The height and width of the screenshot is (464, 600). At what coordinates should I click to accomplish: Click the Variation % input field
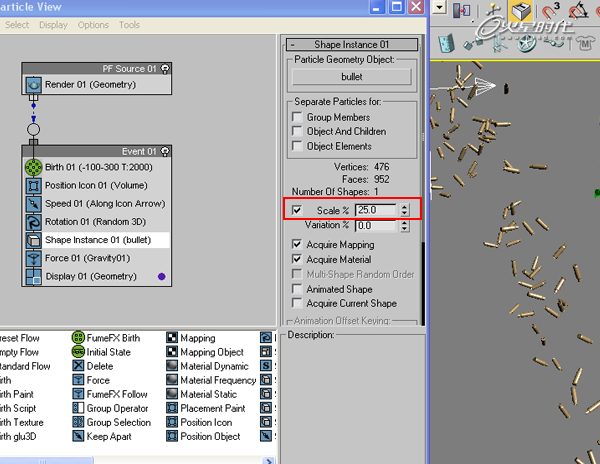point(375,226)
